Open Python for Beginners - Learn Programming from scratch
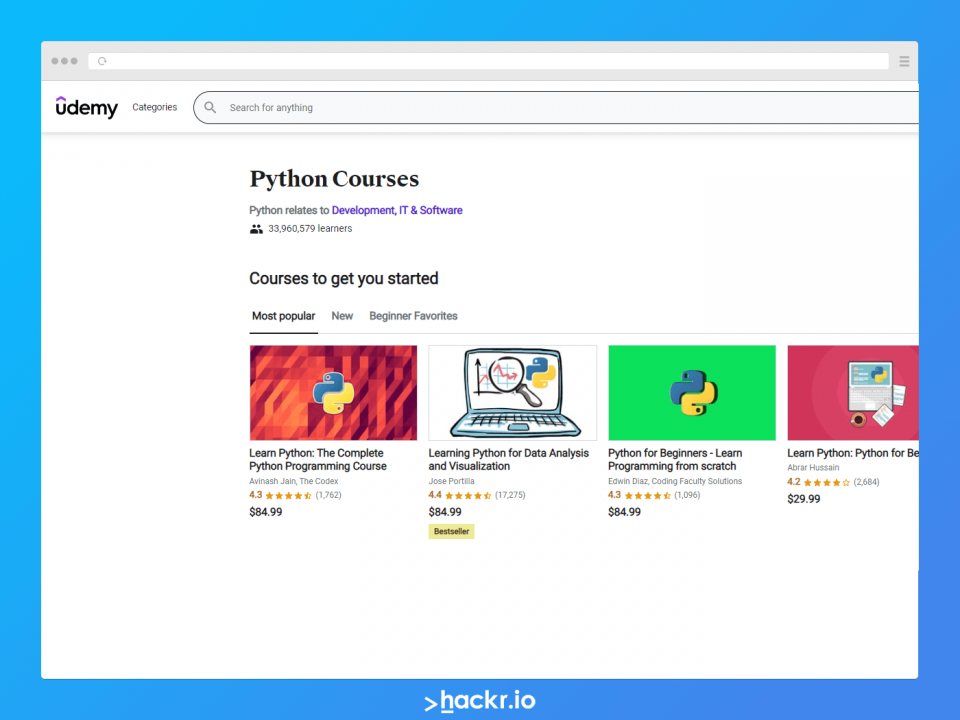The height and width of the screenshot is (720, 960). tap(675, 459)
